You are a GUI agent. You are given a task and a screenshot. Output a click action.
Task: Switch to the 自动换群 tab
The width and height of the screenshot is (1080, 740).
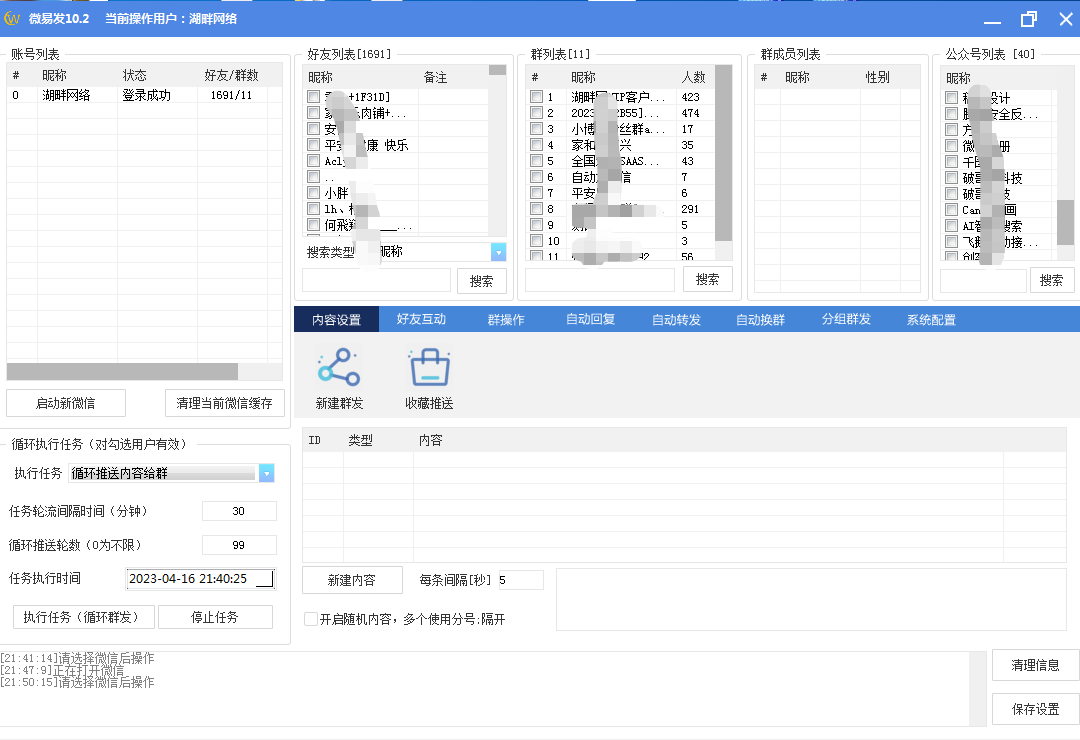point(760,320)
